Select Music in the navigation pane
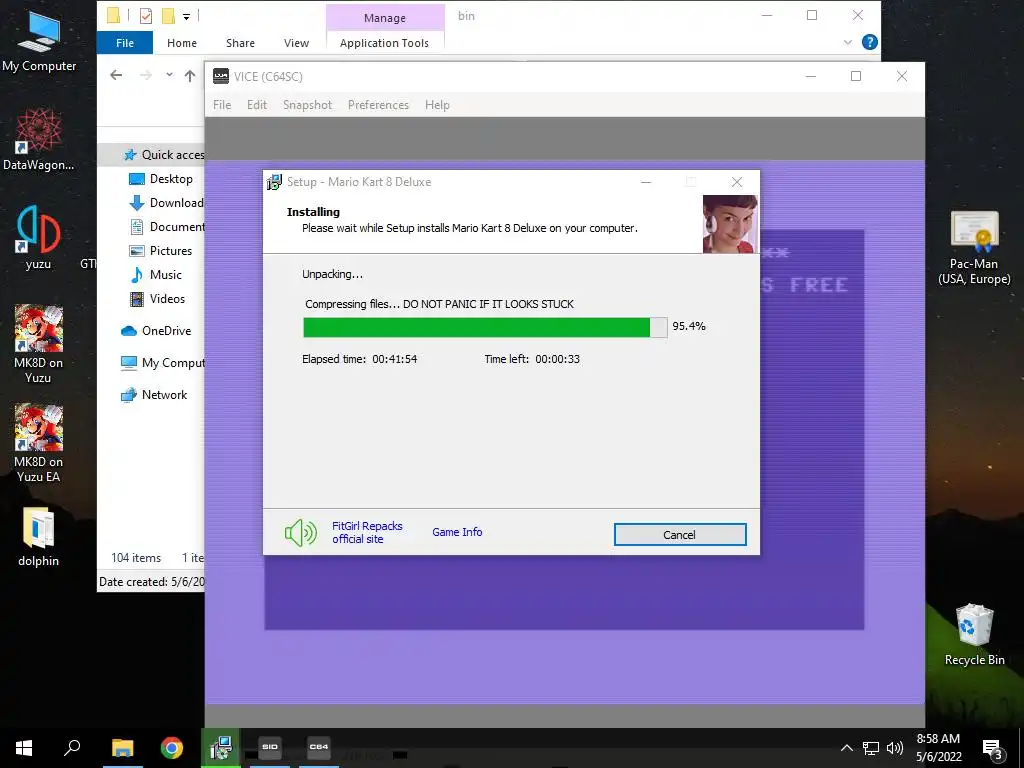The width and height of the screenshot is (1024, 768). (155, 274)
